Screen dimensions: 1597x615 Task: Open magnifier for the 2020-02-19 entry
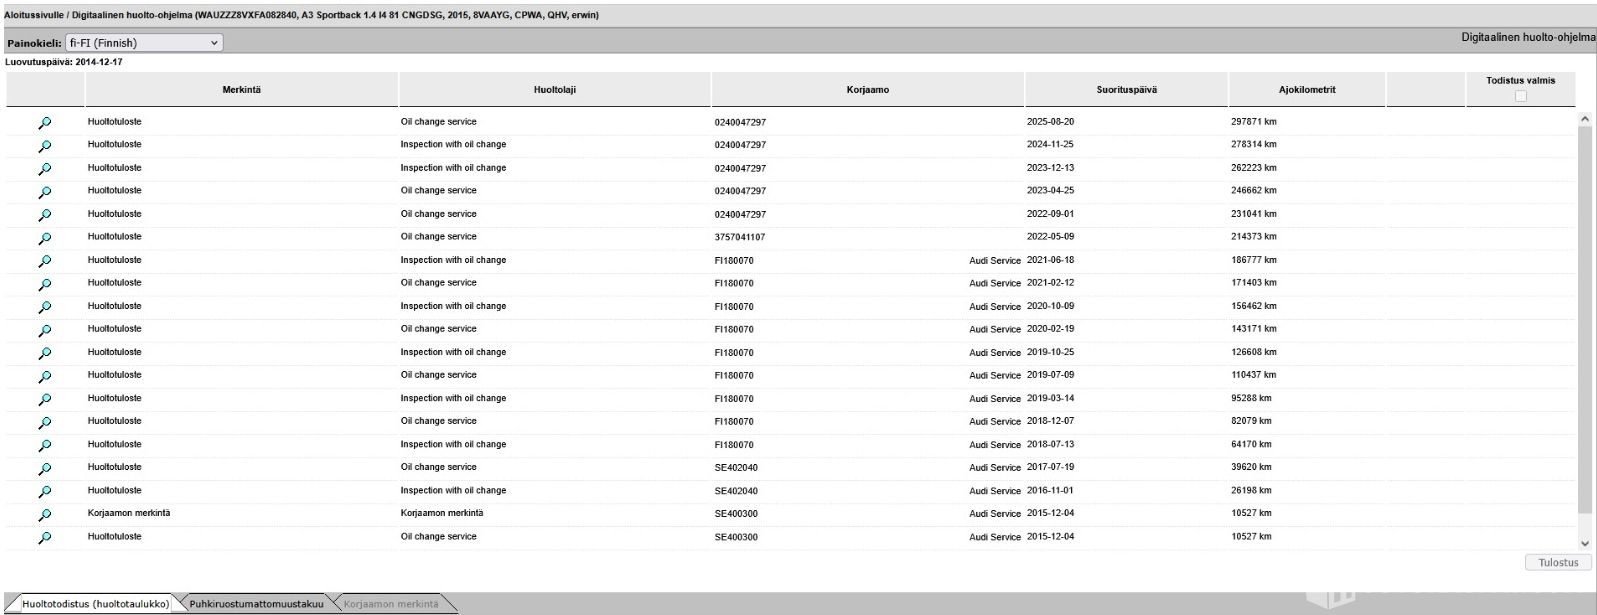(x=45, y=330)
